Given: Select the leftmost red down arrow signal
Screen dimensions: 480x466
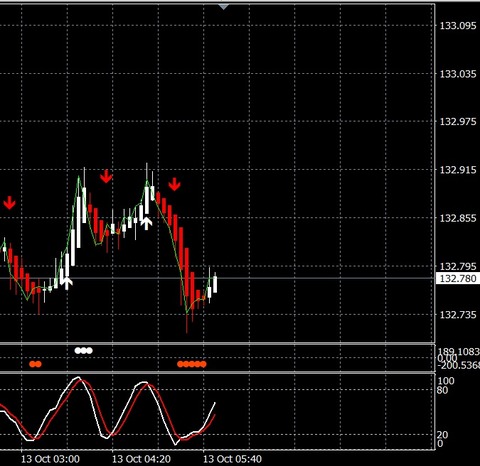Looking at the screenshot, I should coord(10,203).
